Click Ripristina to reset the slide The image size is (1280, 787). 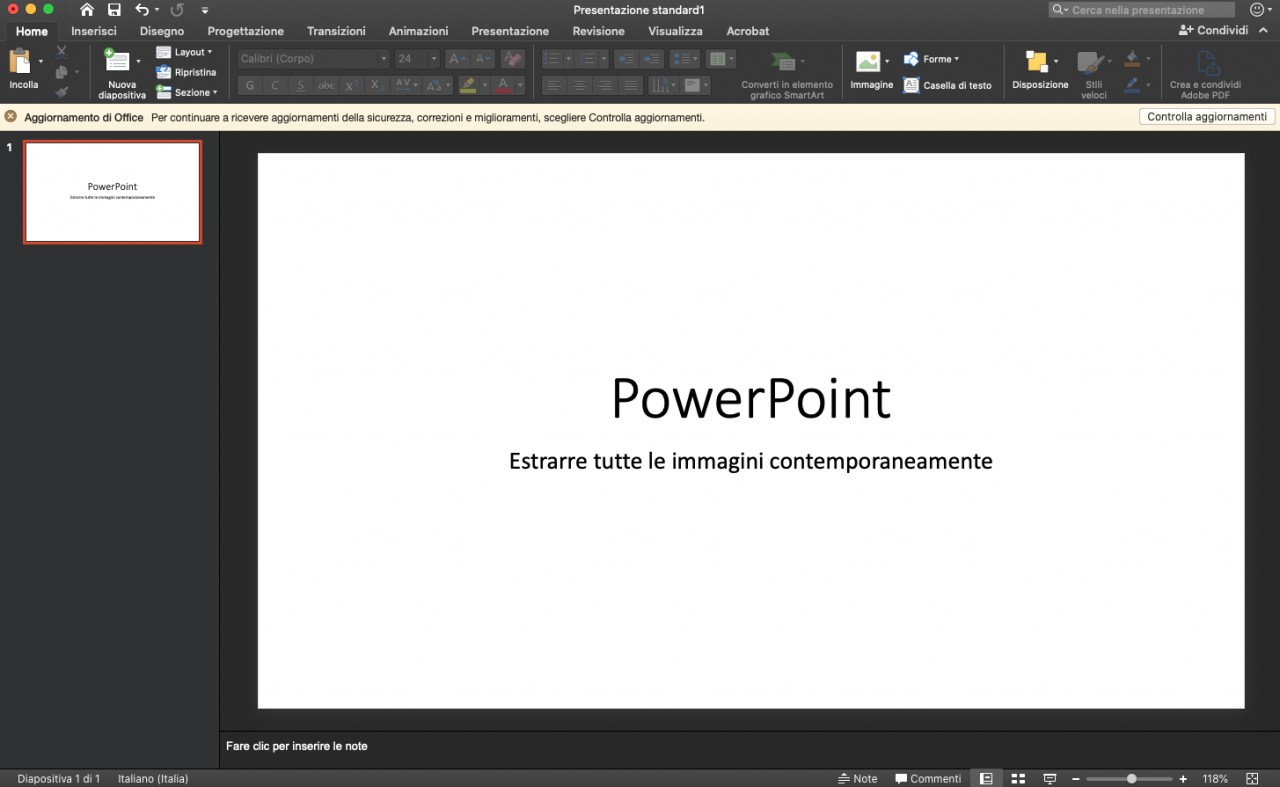(x=186, y=72)
